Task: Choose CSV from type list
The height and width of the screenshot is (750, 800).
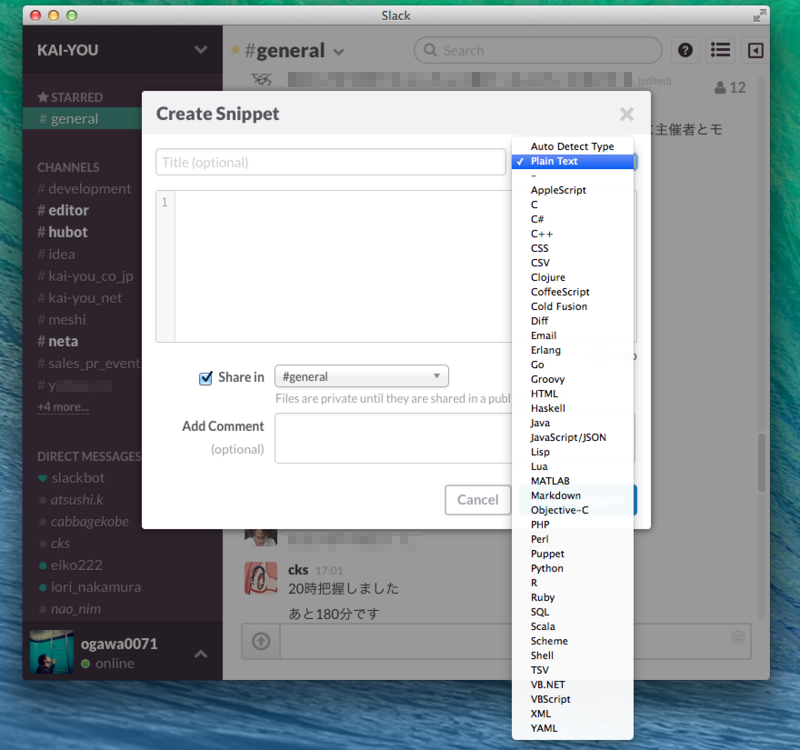Action: tap(572, 263)
